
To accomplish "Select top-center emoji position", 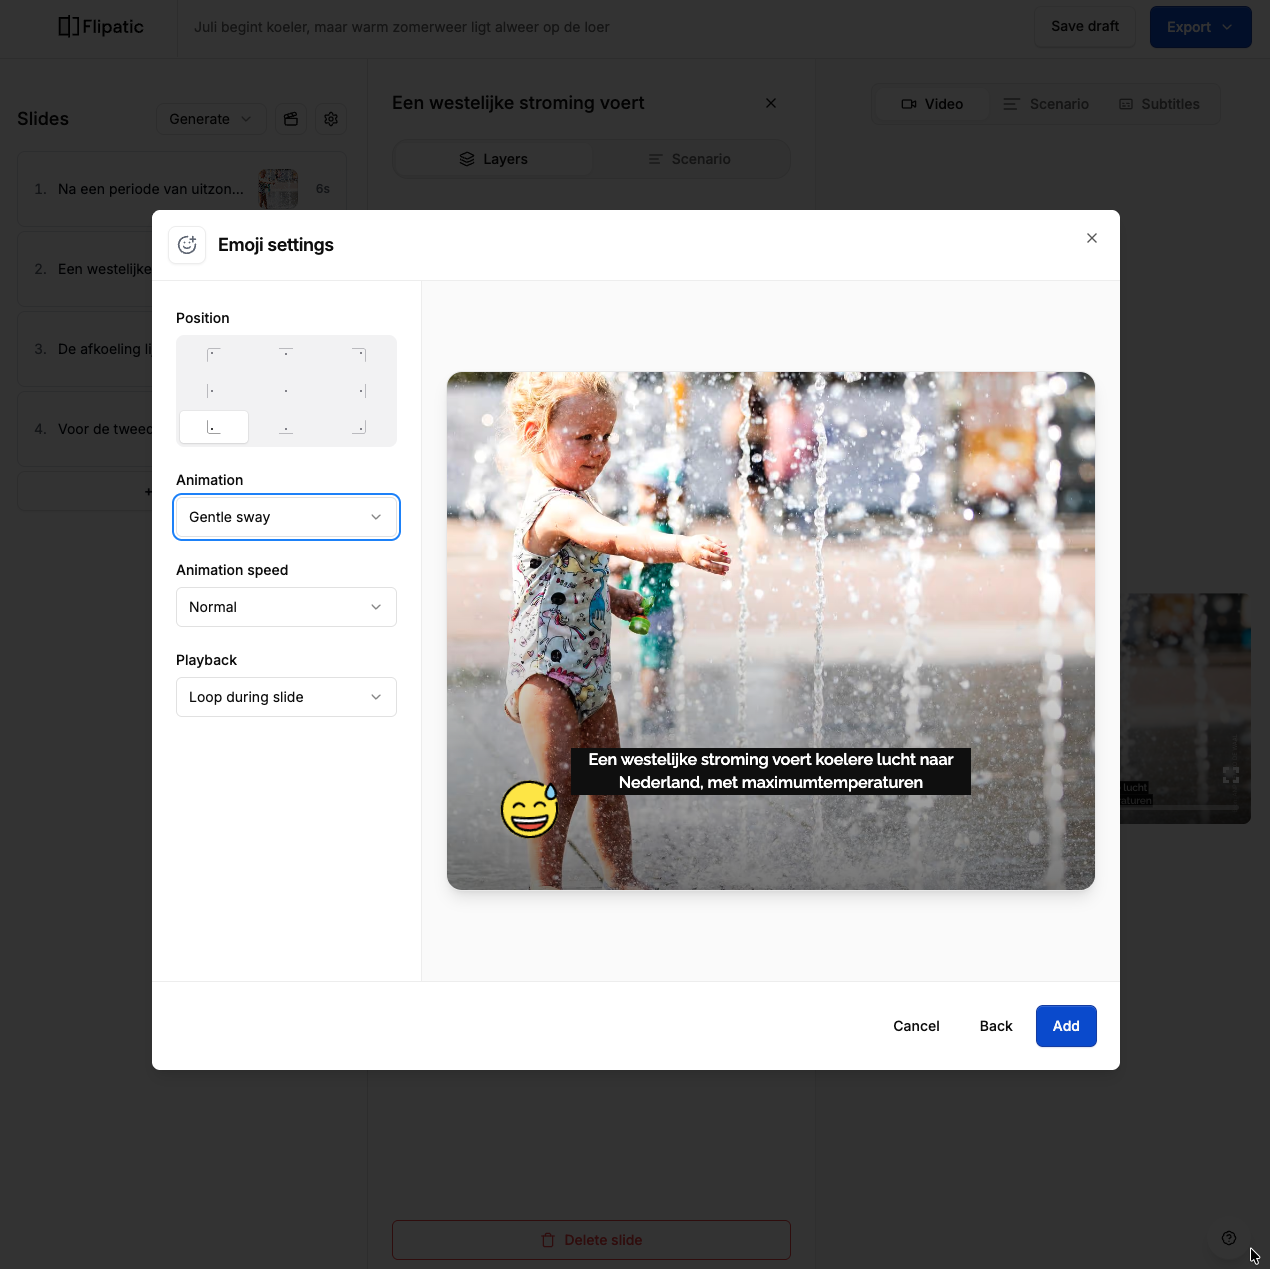I will pos(286,355).
